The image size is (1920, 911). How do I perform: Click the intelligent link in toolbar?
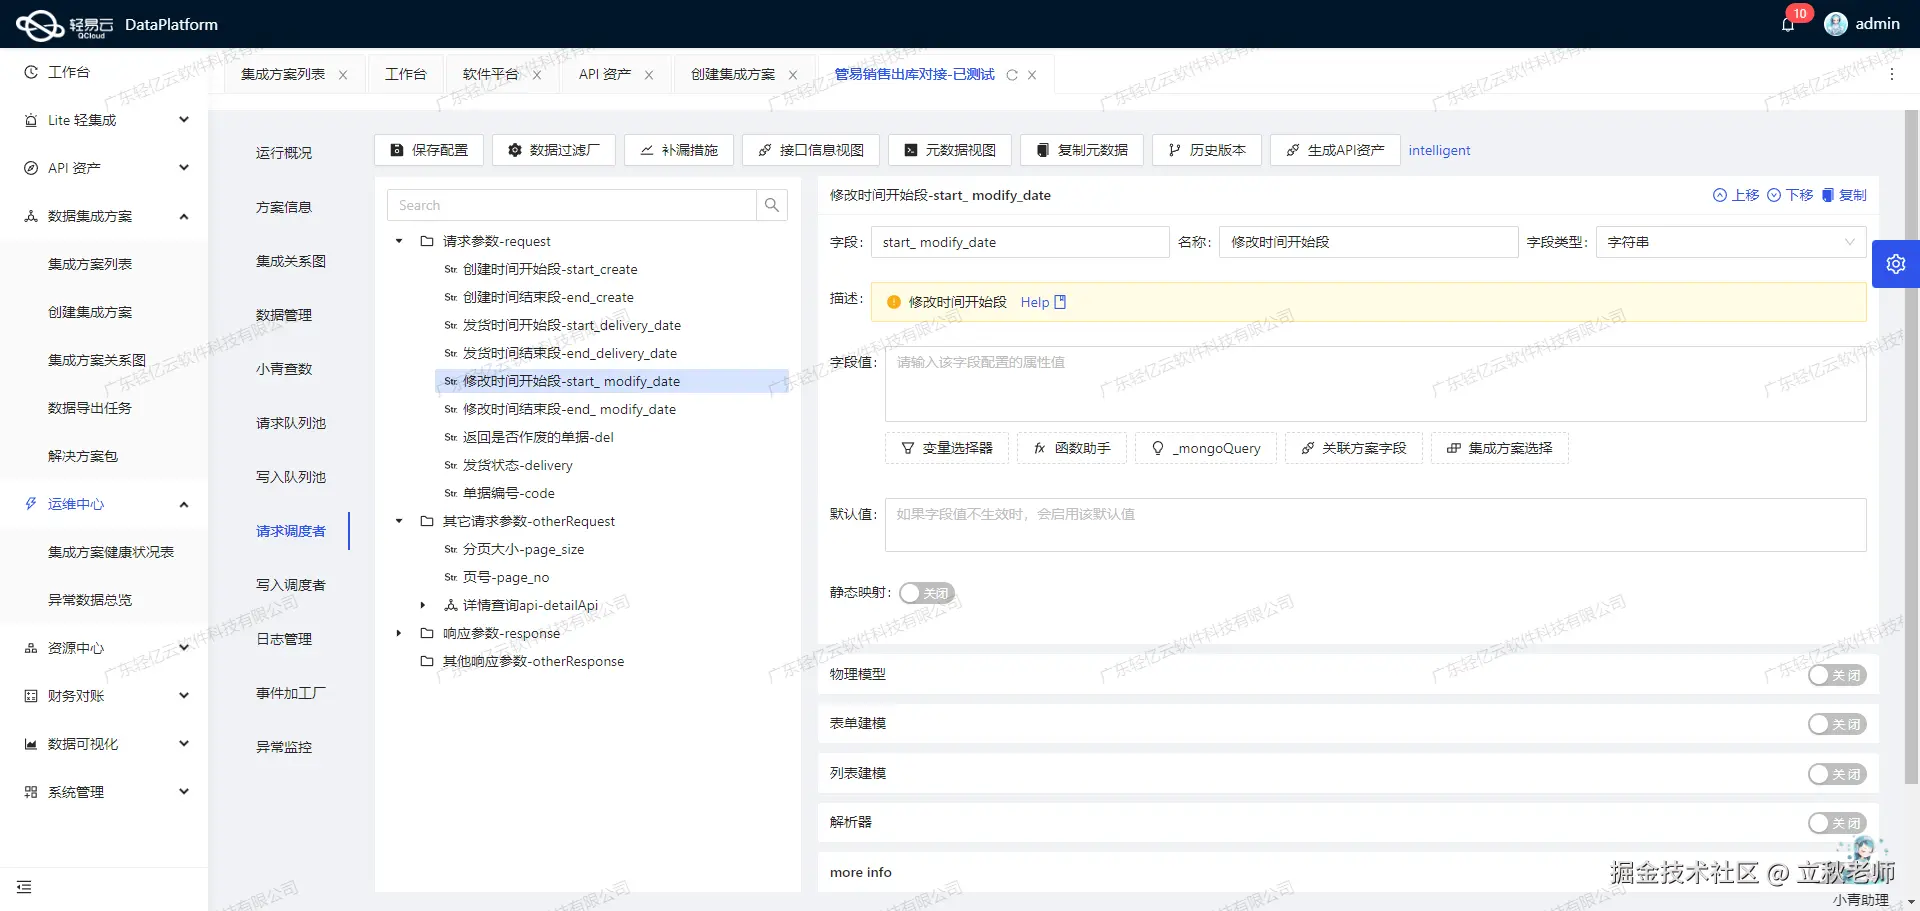click(x=1439, y=150)
